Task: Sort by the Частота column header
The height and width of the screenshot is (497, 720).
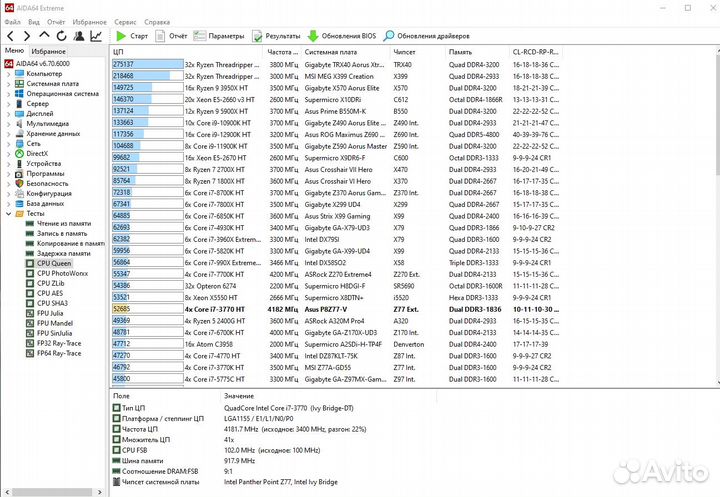Action: 282,52
